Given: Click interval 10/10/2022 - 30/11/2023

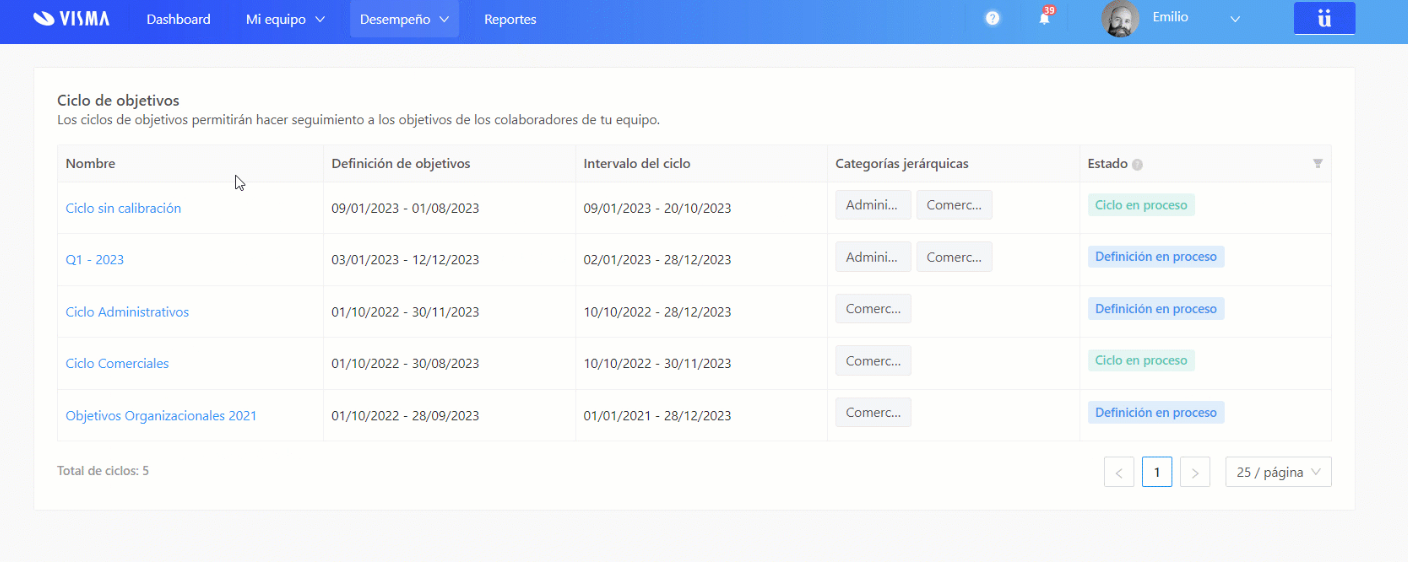Looking at the screenshot, I should pos(657,363).
